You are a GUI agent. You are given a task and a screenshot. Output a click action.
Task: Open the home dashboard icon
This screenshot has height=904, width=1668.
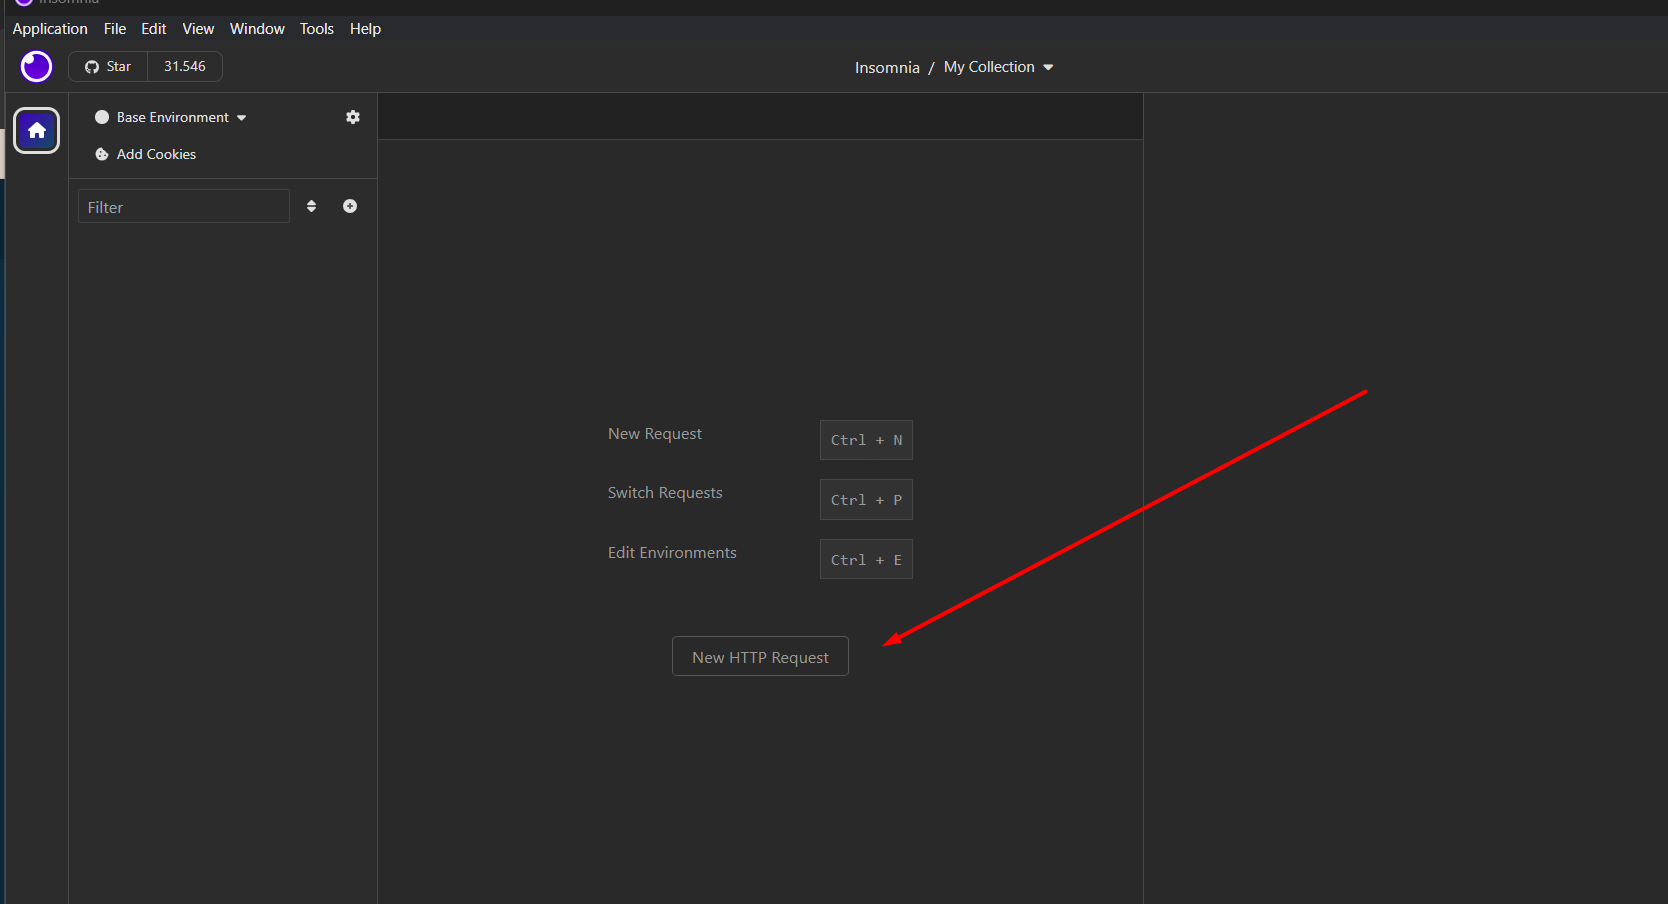(x=37, y=131)
